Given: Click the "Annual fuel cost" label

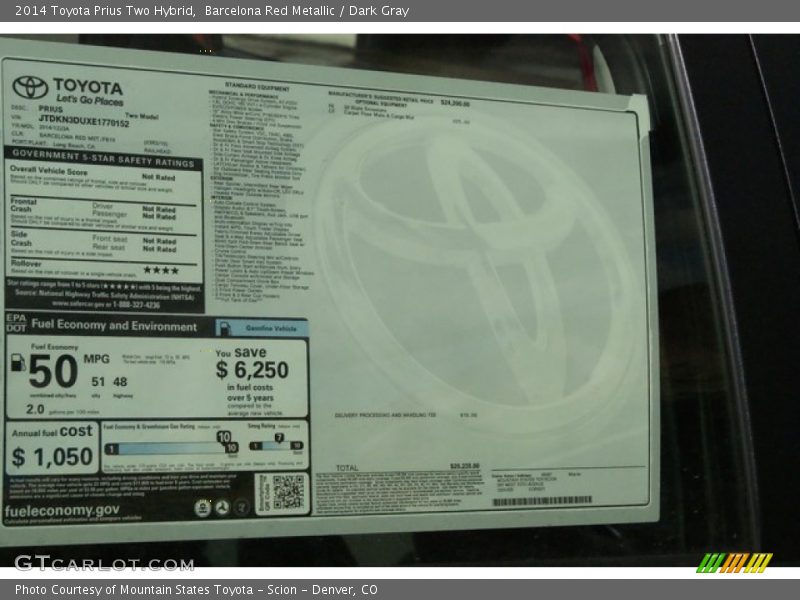Looking at the screenshot, I should click(x=53, y=432).
